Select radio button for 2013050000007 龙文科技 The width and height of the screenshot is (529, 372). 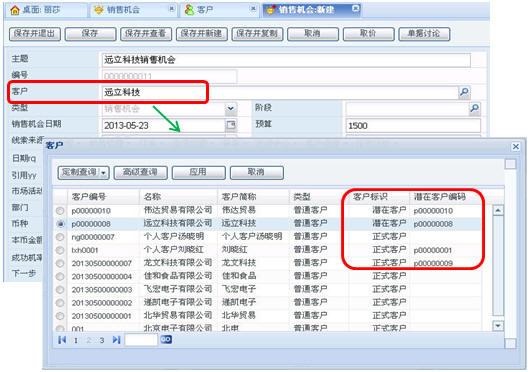tap(60, 263)
